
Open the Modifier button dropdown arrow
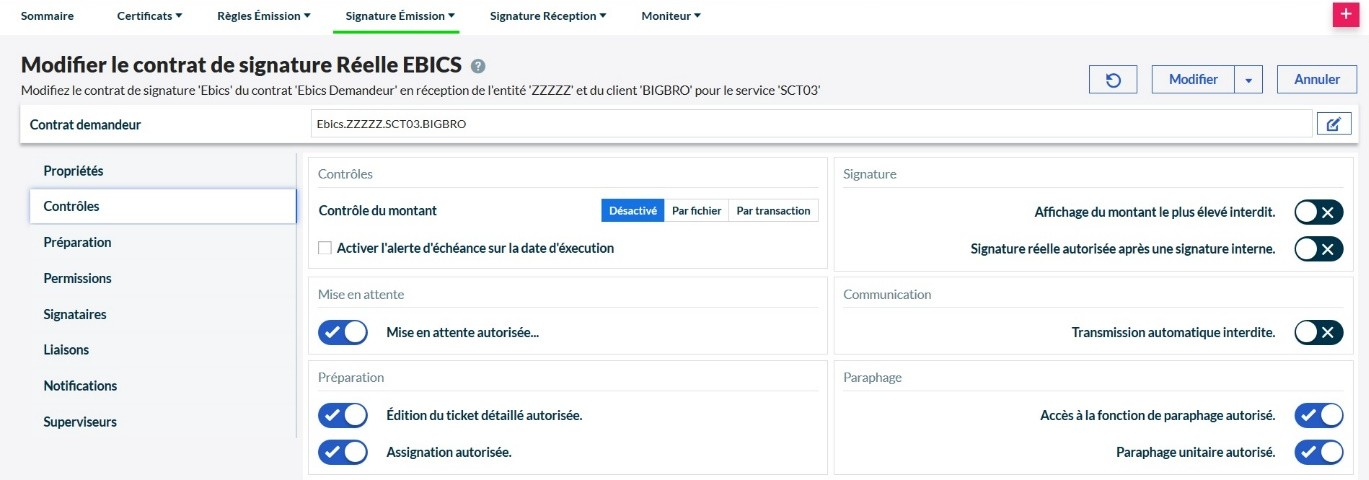(x=1249, y=80)
